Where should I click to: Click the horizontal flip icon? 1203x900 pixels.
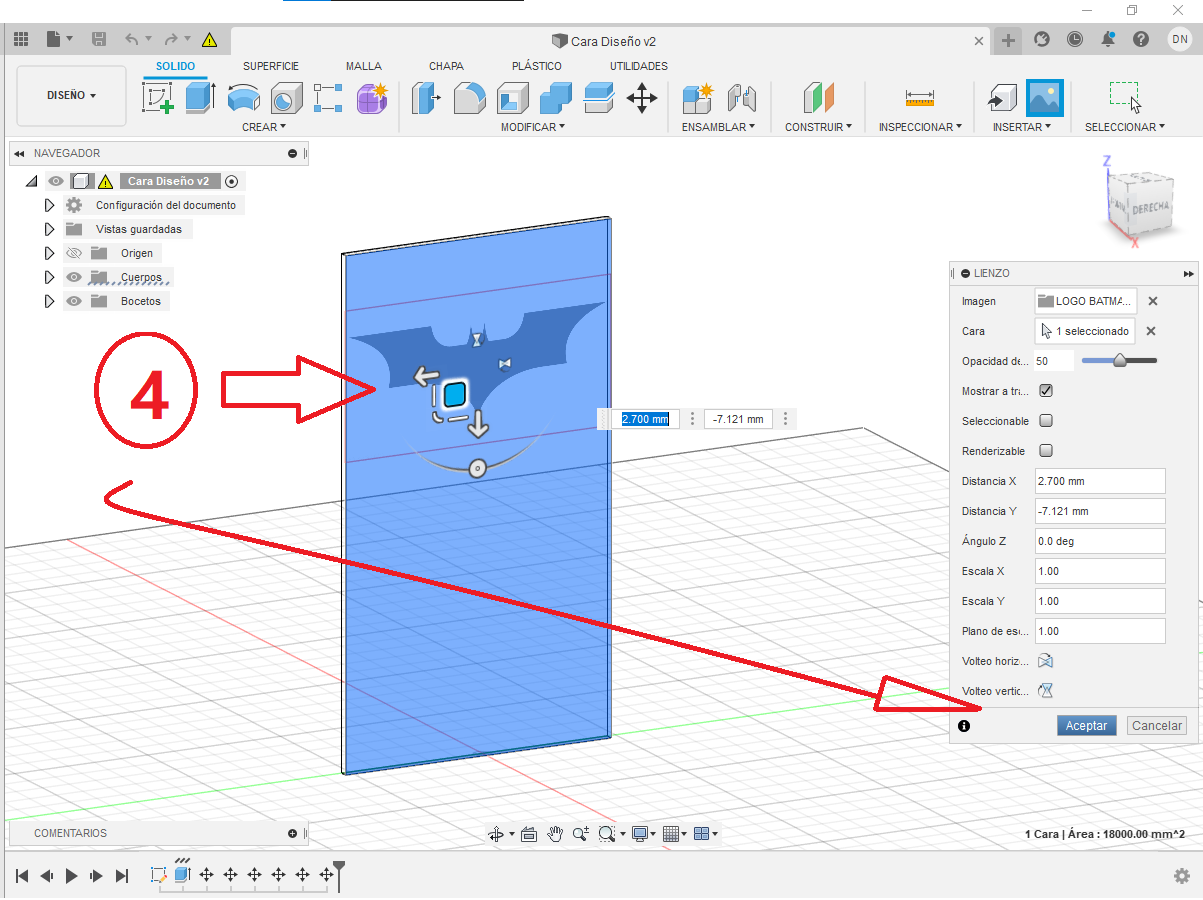(1045, 661)
